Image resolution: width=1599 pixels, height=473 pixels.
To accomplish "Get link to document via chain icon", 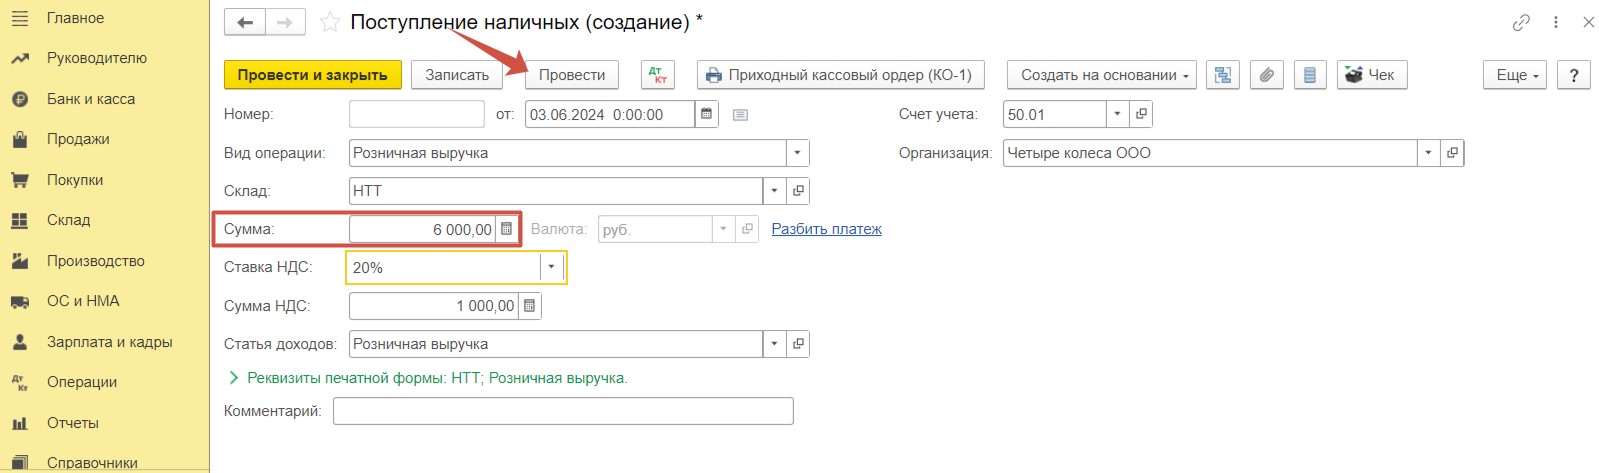I will (x=1521, y=22).
